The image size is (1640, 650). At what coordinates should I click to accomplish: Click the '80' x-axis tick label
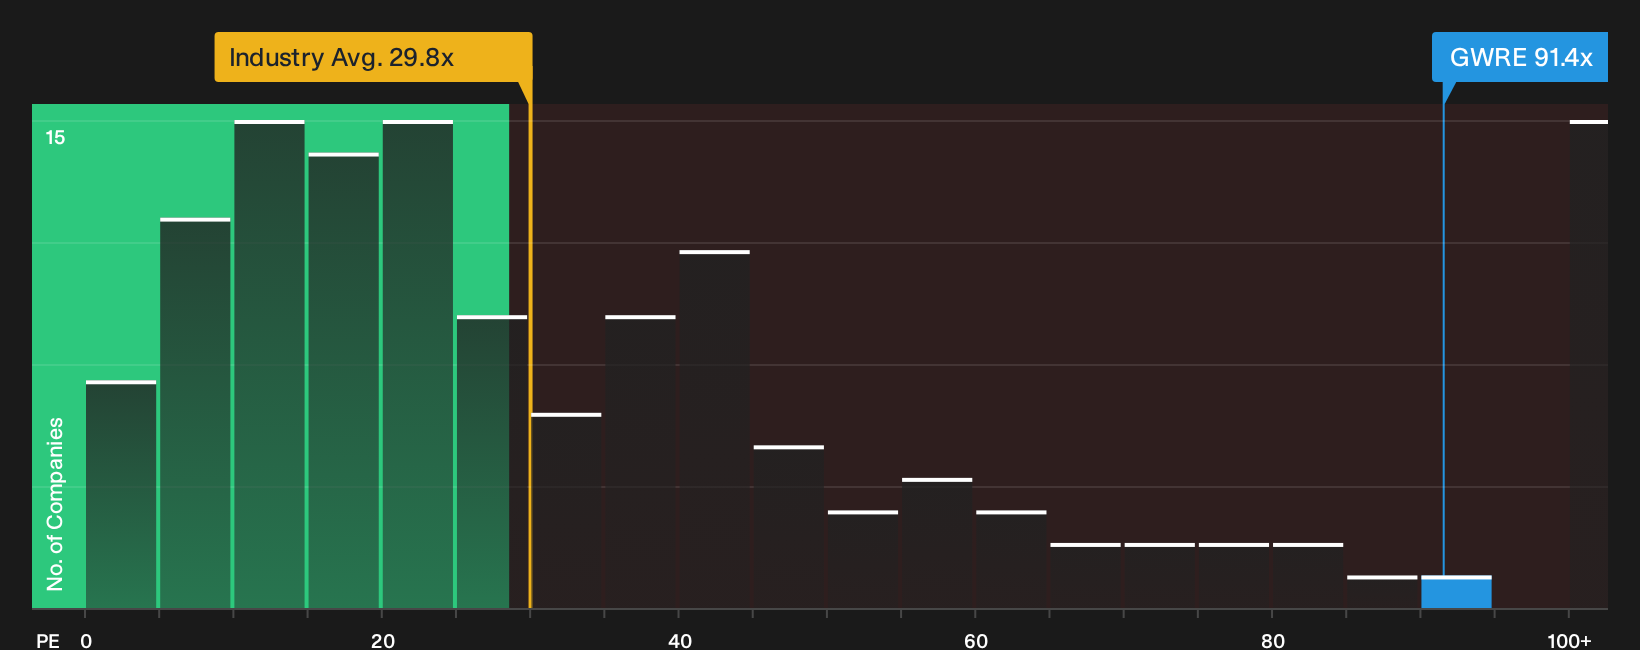pyautogui.click(x=1272, y=640)
